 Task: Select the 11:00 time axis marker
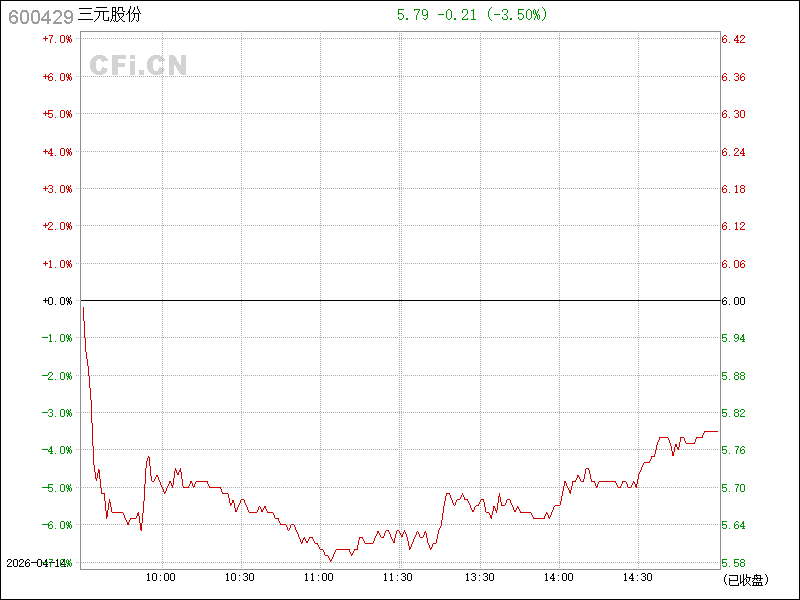319,577
